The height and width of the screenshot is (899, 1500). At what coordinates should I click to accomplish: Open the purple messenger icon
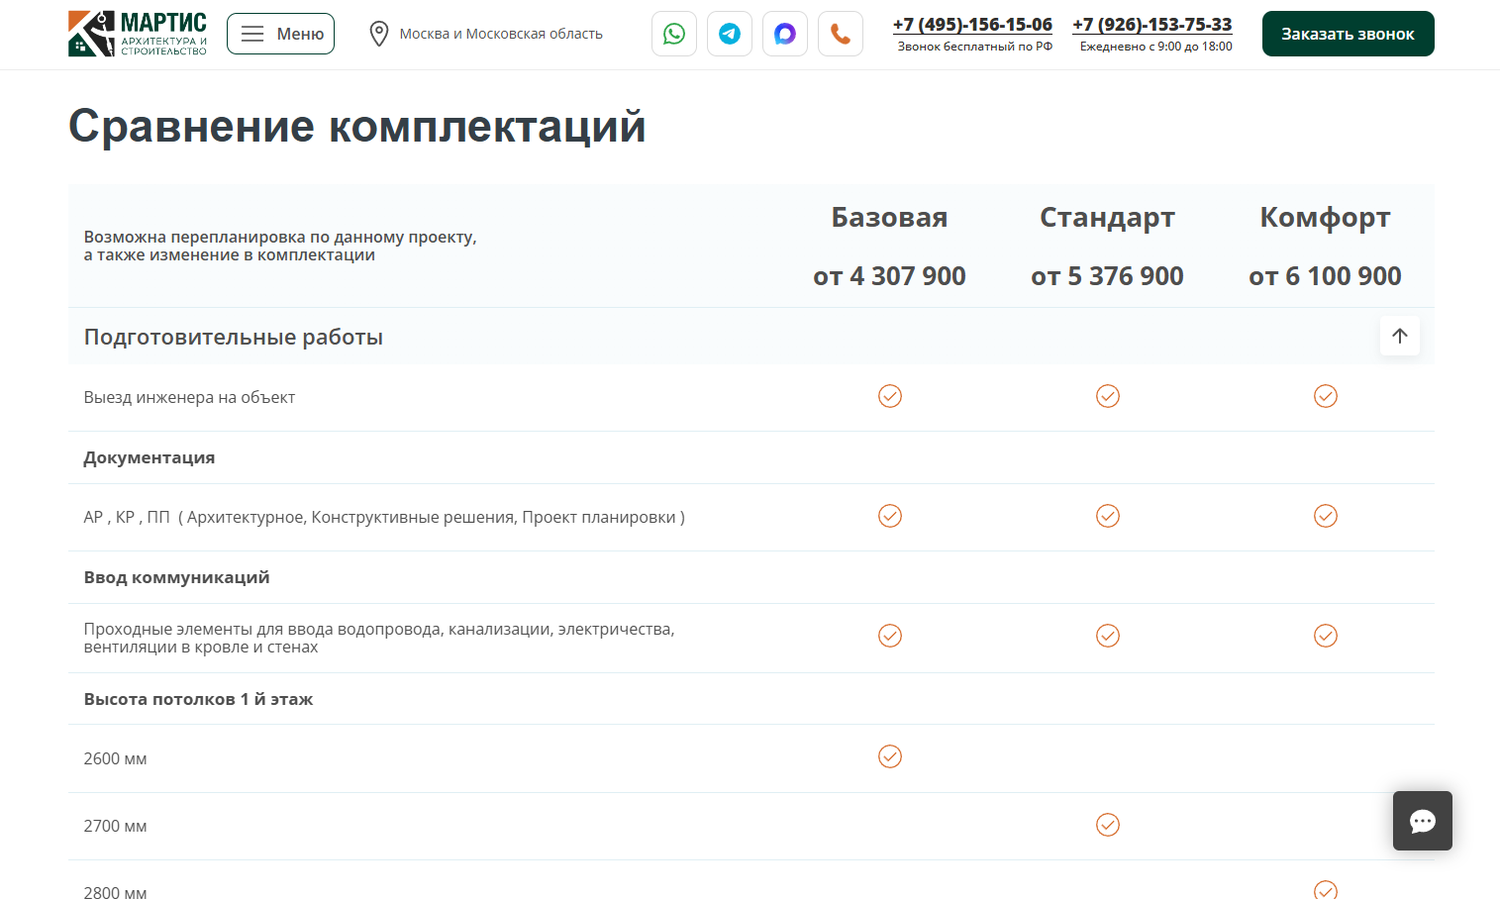pyautogui.click(x=785, y=34)
